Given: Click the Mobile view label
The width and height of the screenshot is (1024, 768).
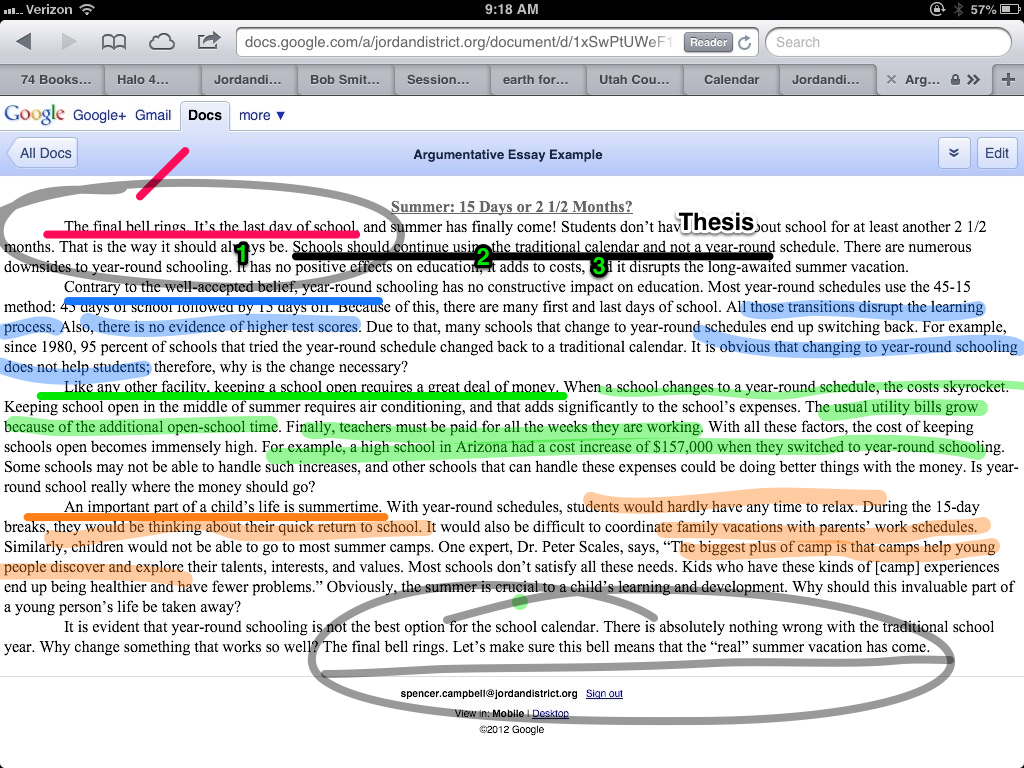Looking at the screenshot, I should [508, 713].
